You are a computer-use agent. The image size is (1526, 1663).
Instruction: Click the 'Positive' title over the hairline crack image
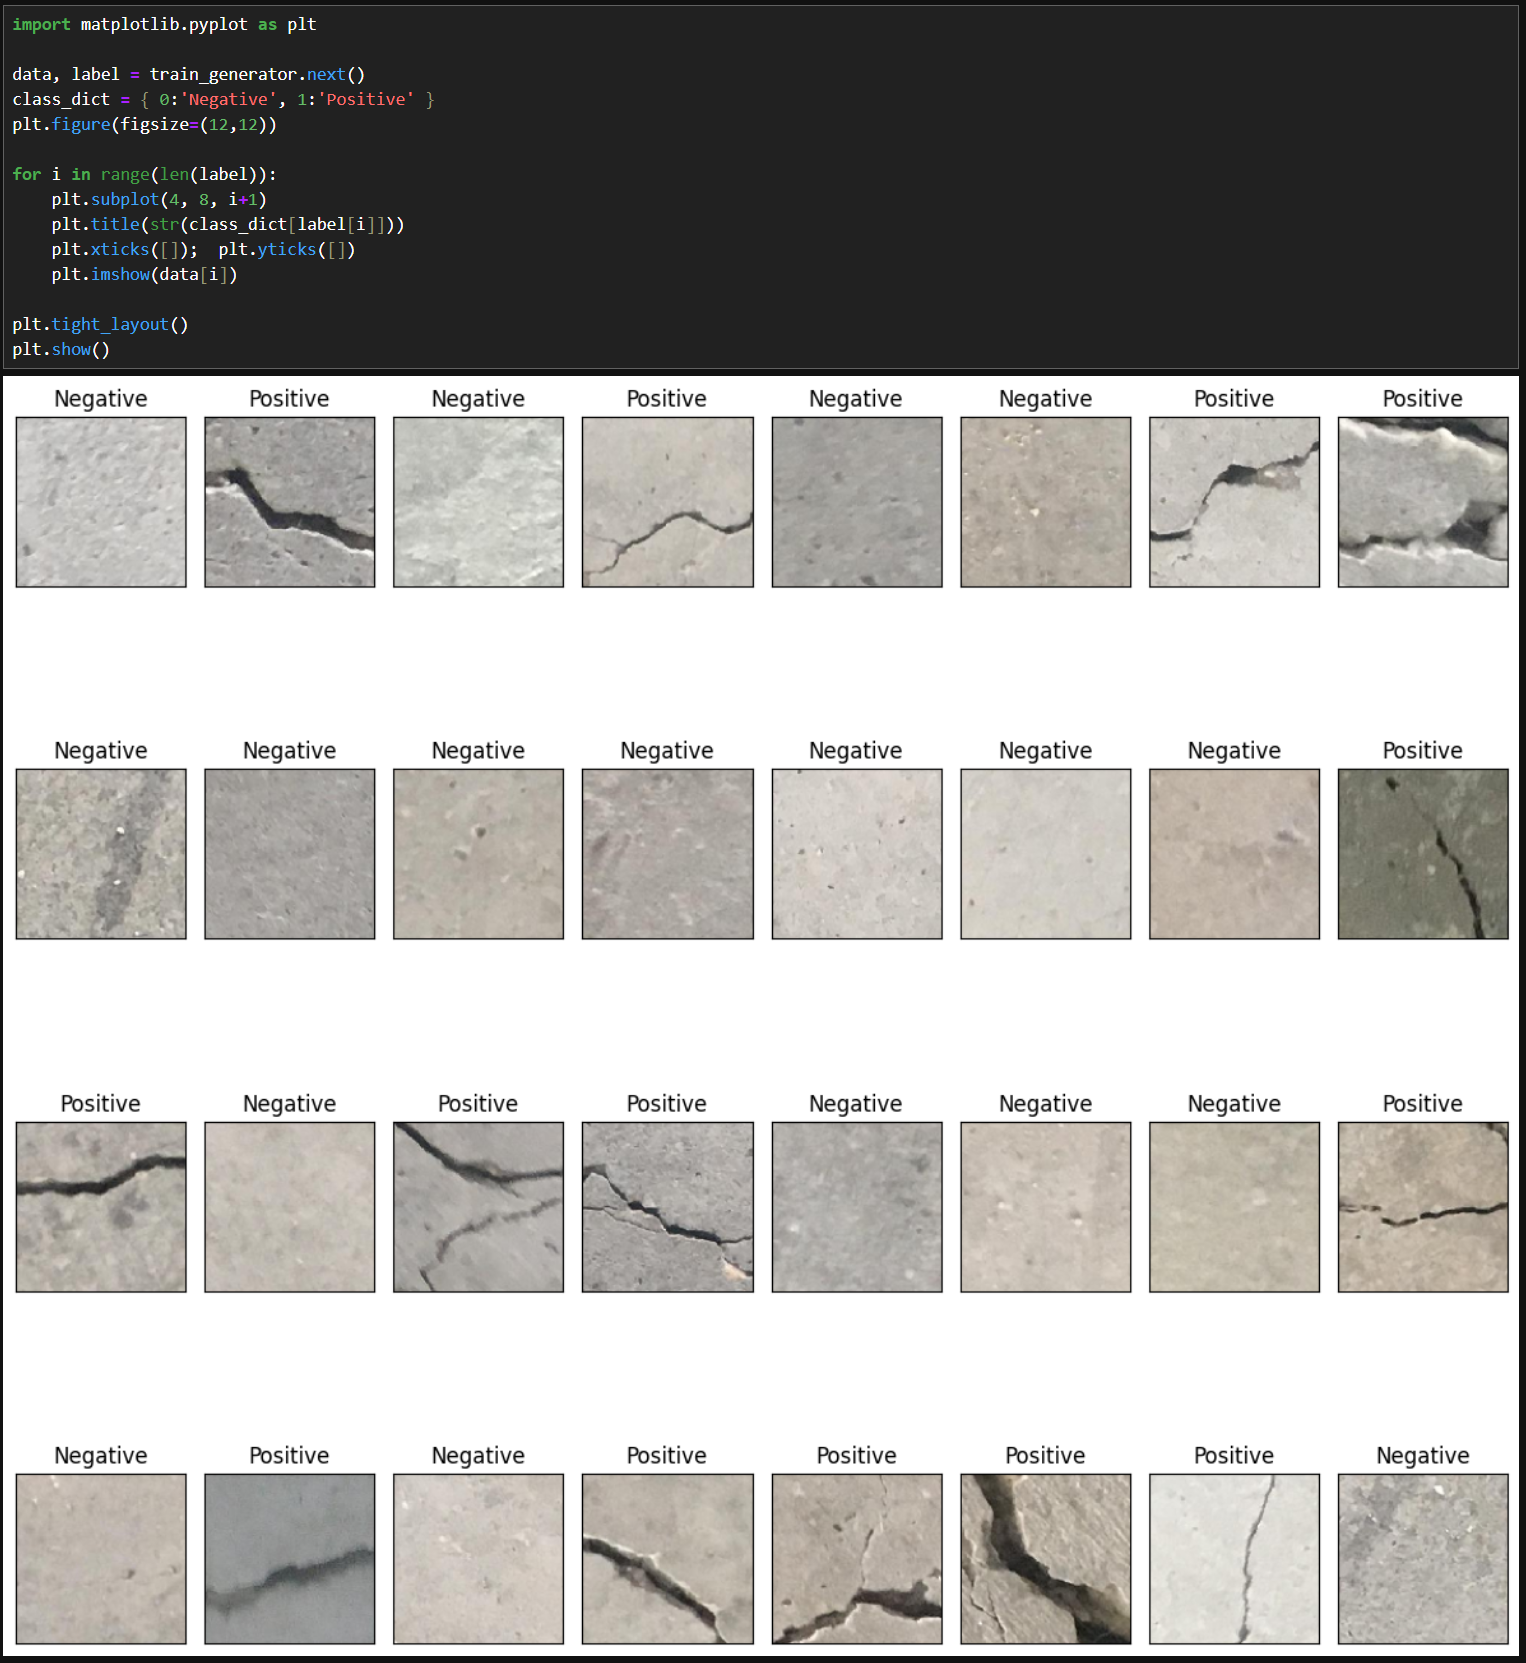[x=1235, y=1456]
